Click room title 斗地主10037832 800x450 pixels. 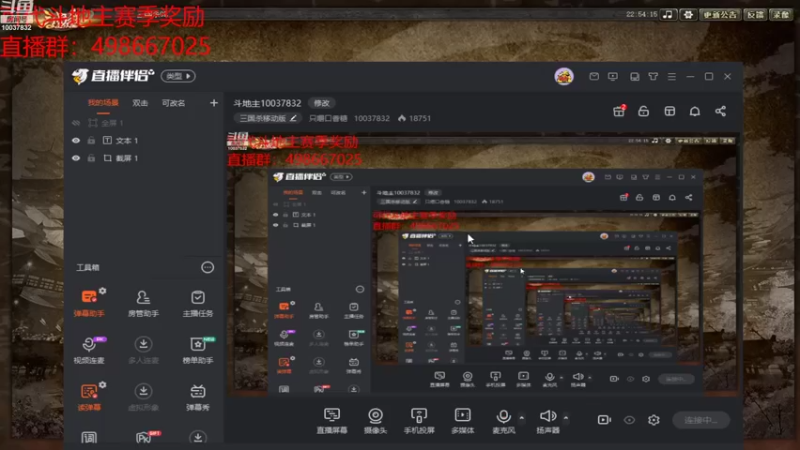(267, 103)
